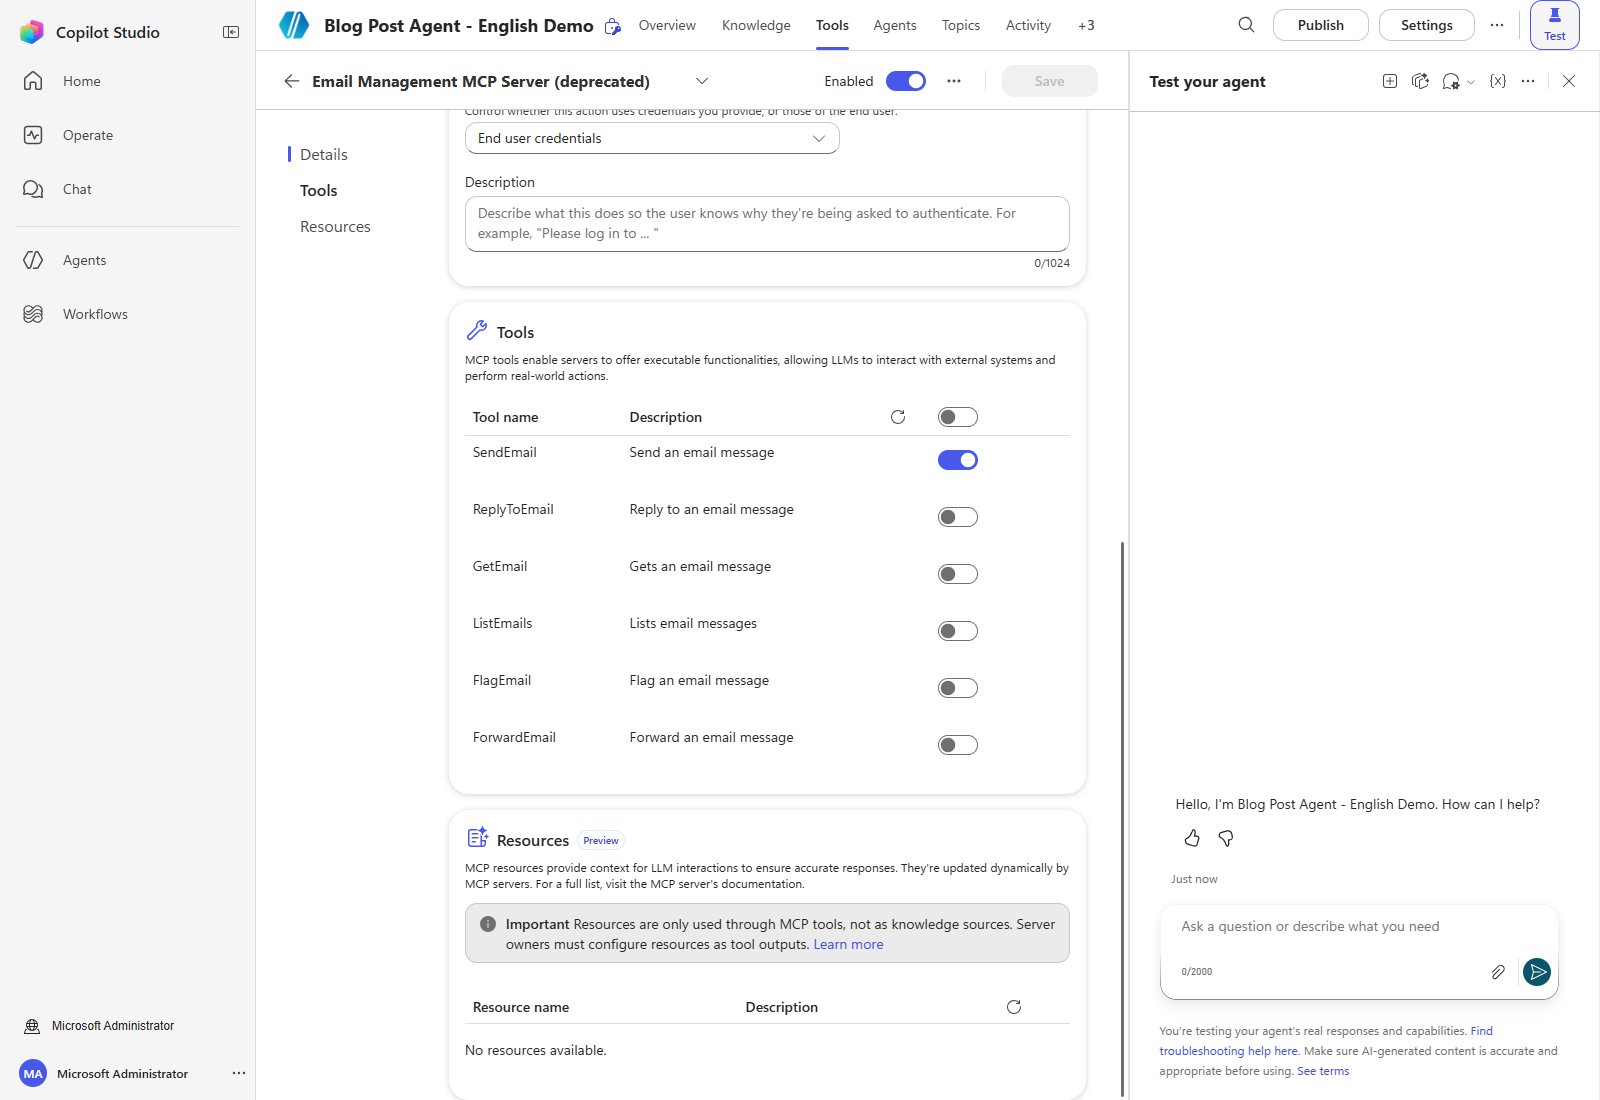Screen dimensions: 1600x1100
Task: Enable the ReplyToEmail tool
Action: click(958, 517)
